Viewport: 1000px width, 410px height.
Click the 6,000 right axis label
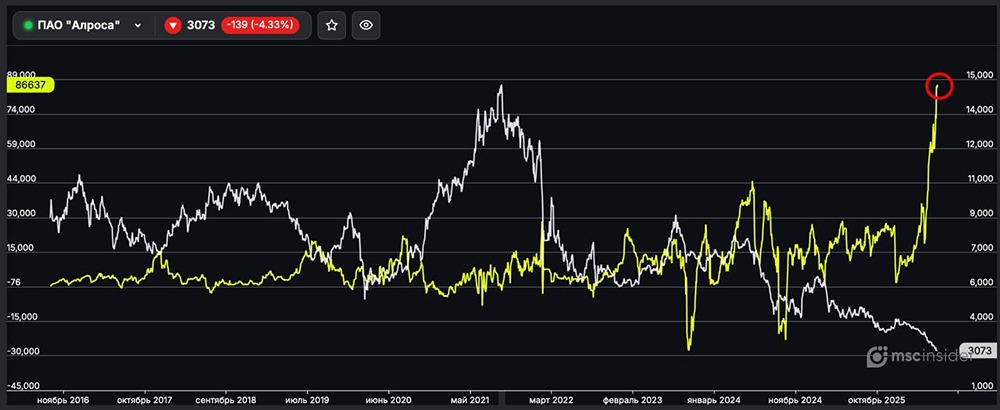(x=980, y=283)
